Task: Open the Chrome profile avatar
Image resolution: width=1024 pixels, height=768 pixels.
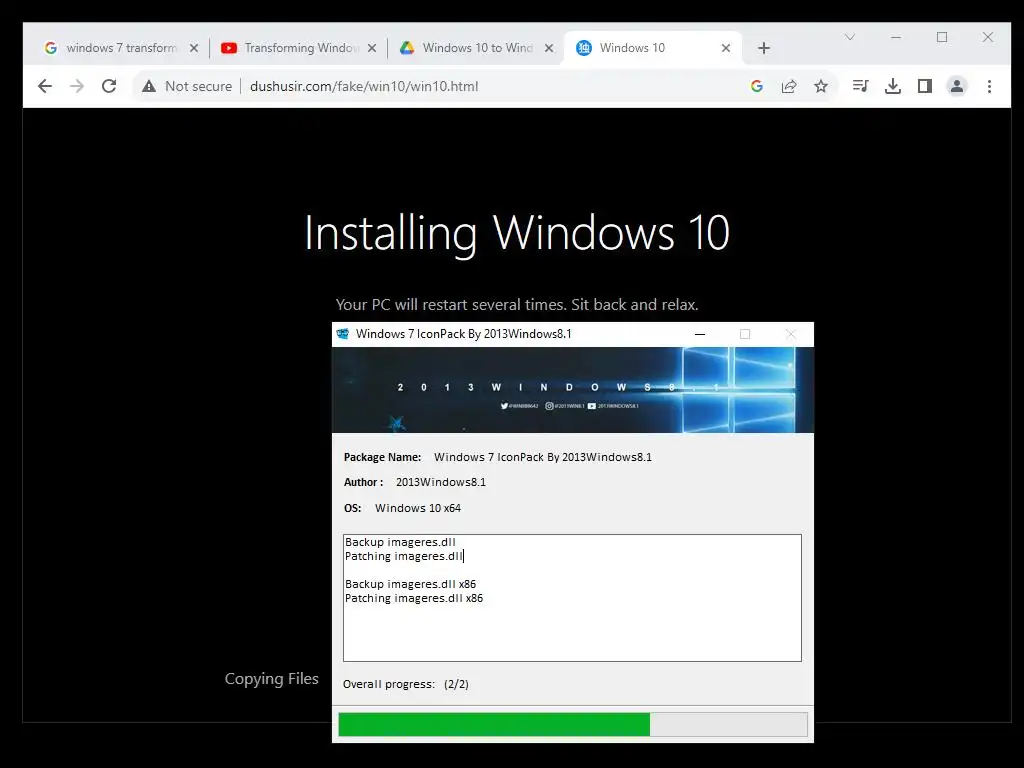Action: (957, 86)
